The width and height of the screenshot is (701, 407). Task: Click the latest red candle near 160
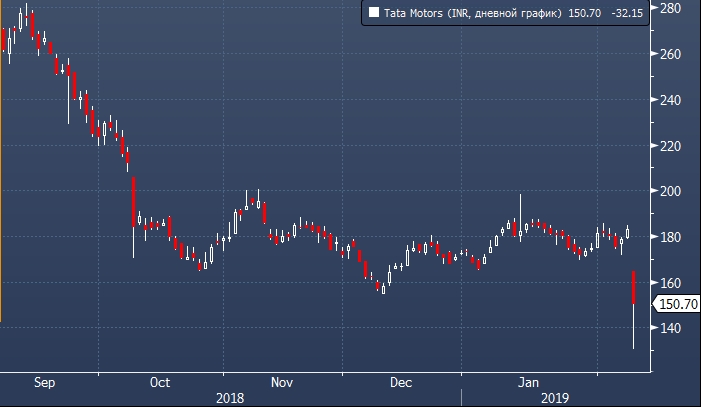(634, 287)
